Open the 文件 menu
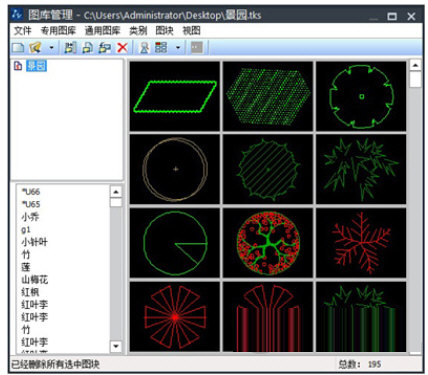The width and height of the screenshot is (428, 375). tap(22, 31)
